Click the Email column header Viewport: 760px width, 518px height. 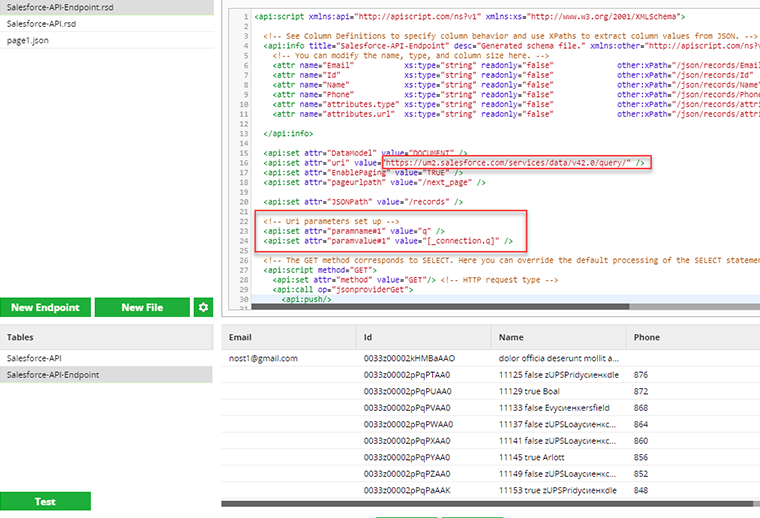pyautogui.click(x=288, y=337)
